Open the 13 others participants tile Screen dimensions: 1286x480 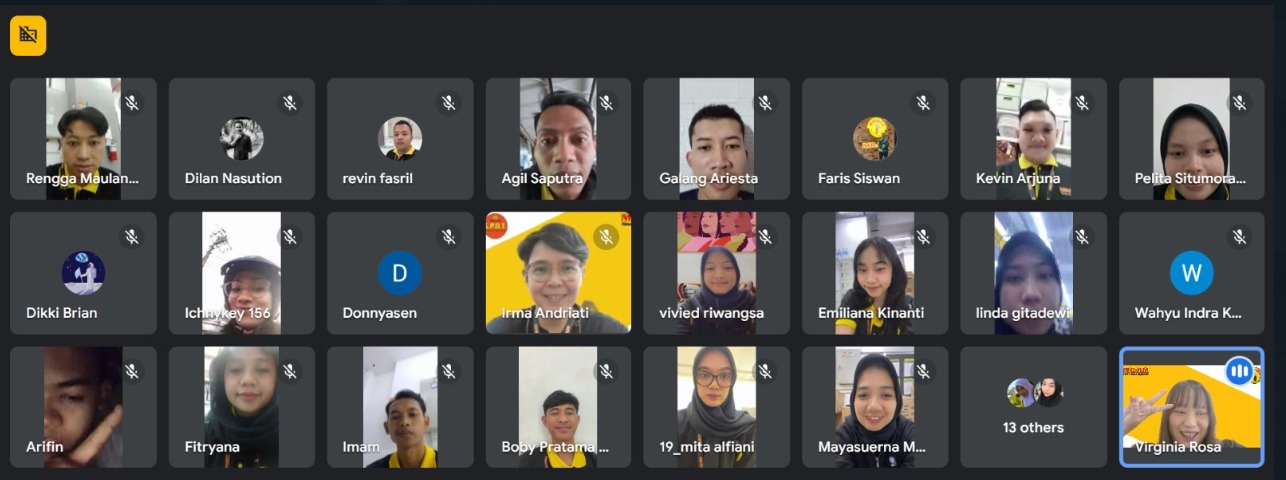(x=1033, y=407)
